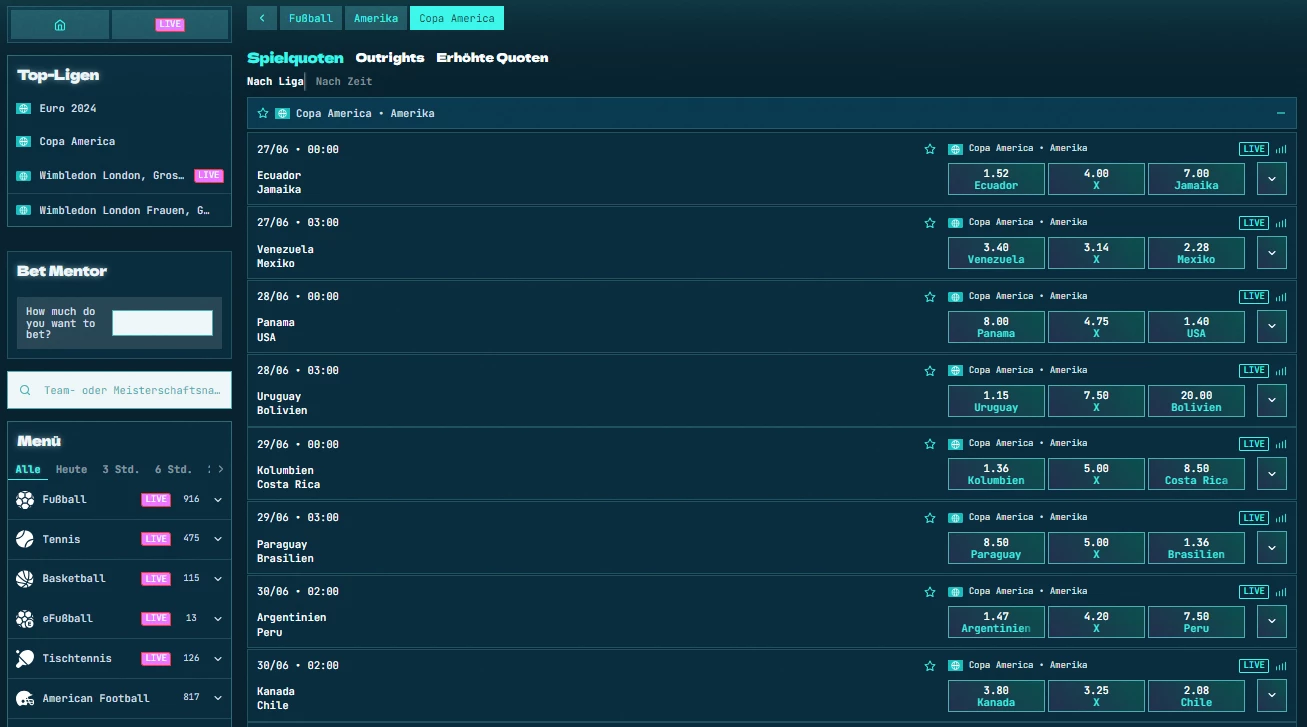Switch to the Outrights tab
1307x727 pixels.
[x=390, y=58]
